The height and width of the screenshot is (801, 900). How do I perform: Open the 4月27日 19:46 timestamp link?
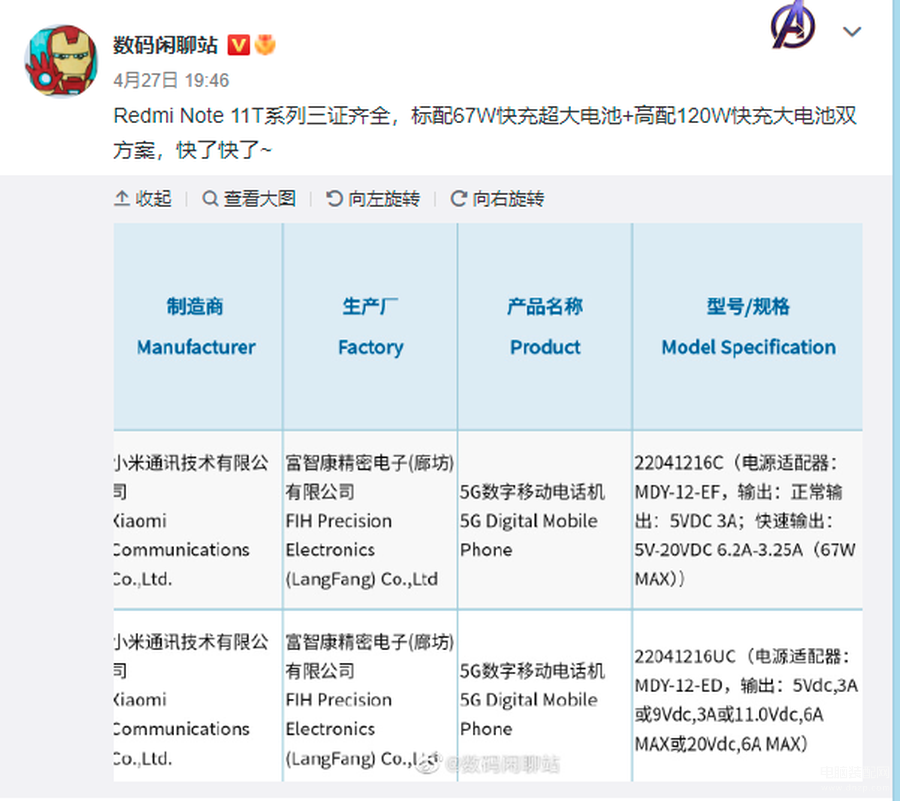(171, 80)
